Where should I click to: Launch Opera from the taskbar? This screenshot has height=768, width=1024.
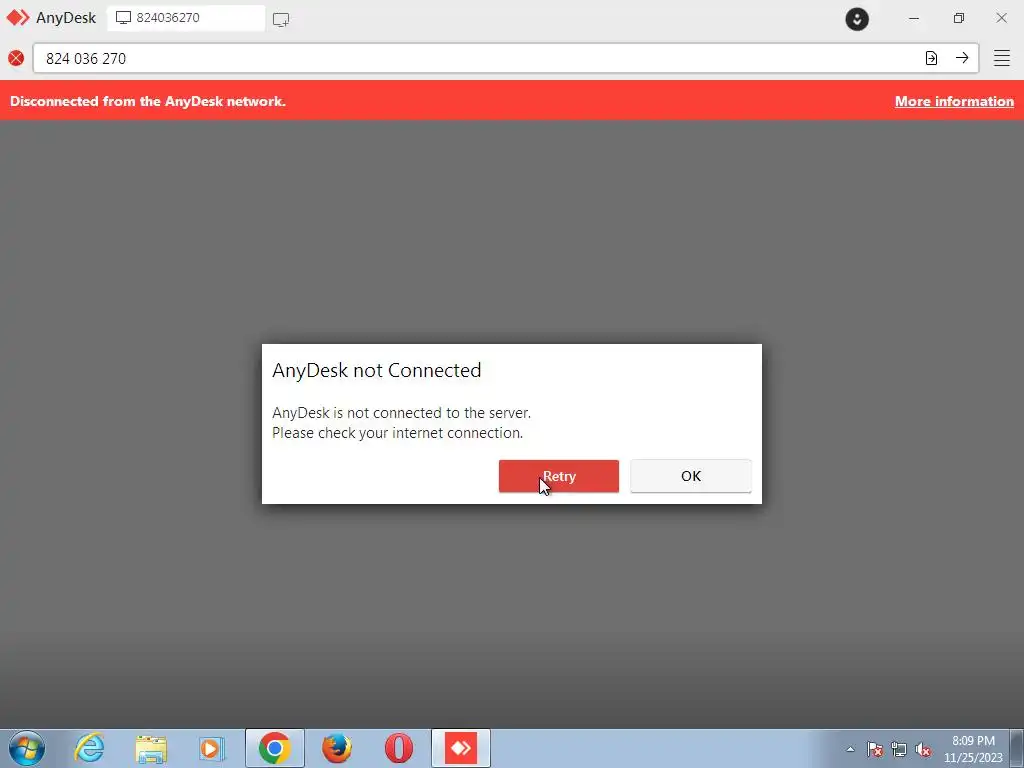(x=399, y=748)
